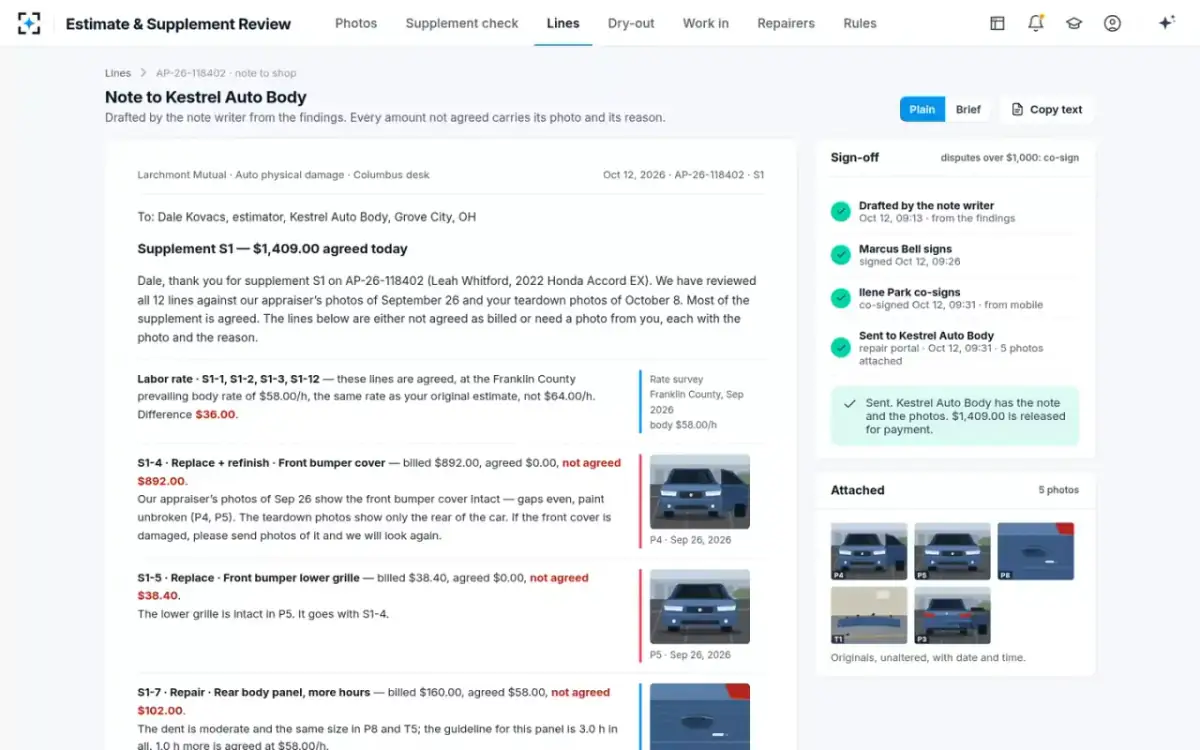Click 'Larchmont Mutual · Auto physical damage' header text

(x=283, y=175)
